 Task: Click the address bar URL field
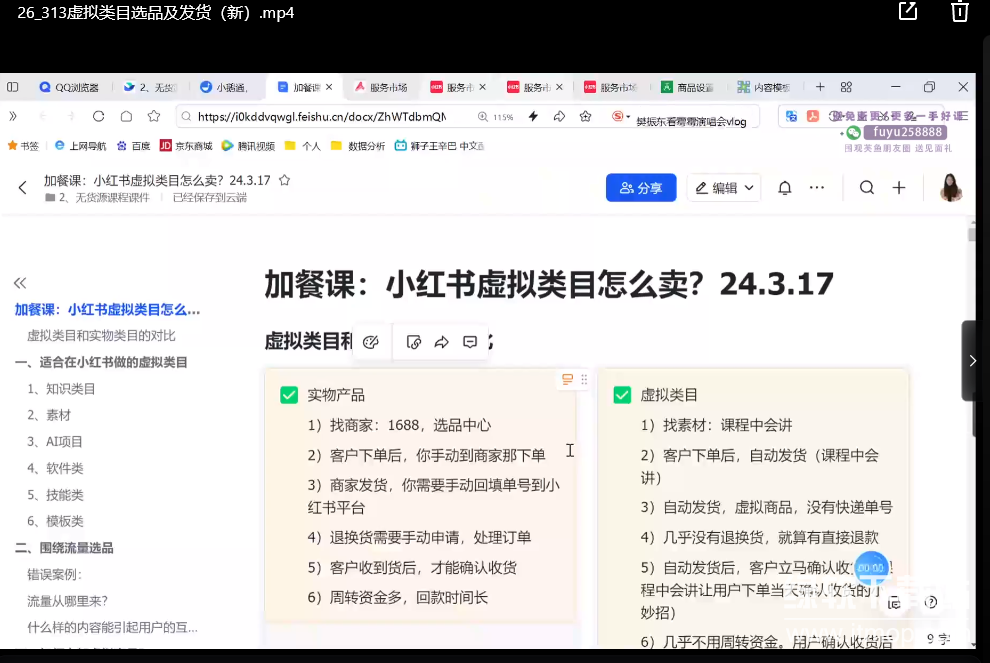point(322,116)
